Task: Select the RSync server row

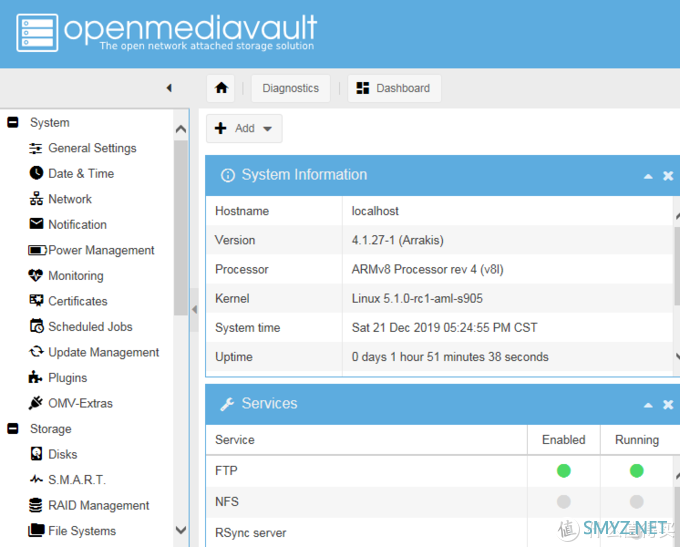Action: [x=440, y=532]
